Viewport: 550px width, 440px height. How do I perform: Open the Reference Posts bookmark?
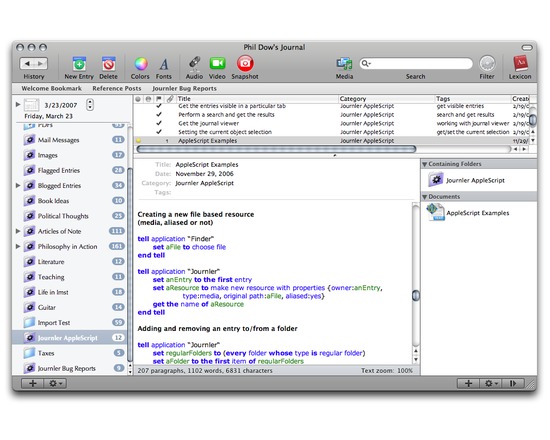[x=117, y=88]
